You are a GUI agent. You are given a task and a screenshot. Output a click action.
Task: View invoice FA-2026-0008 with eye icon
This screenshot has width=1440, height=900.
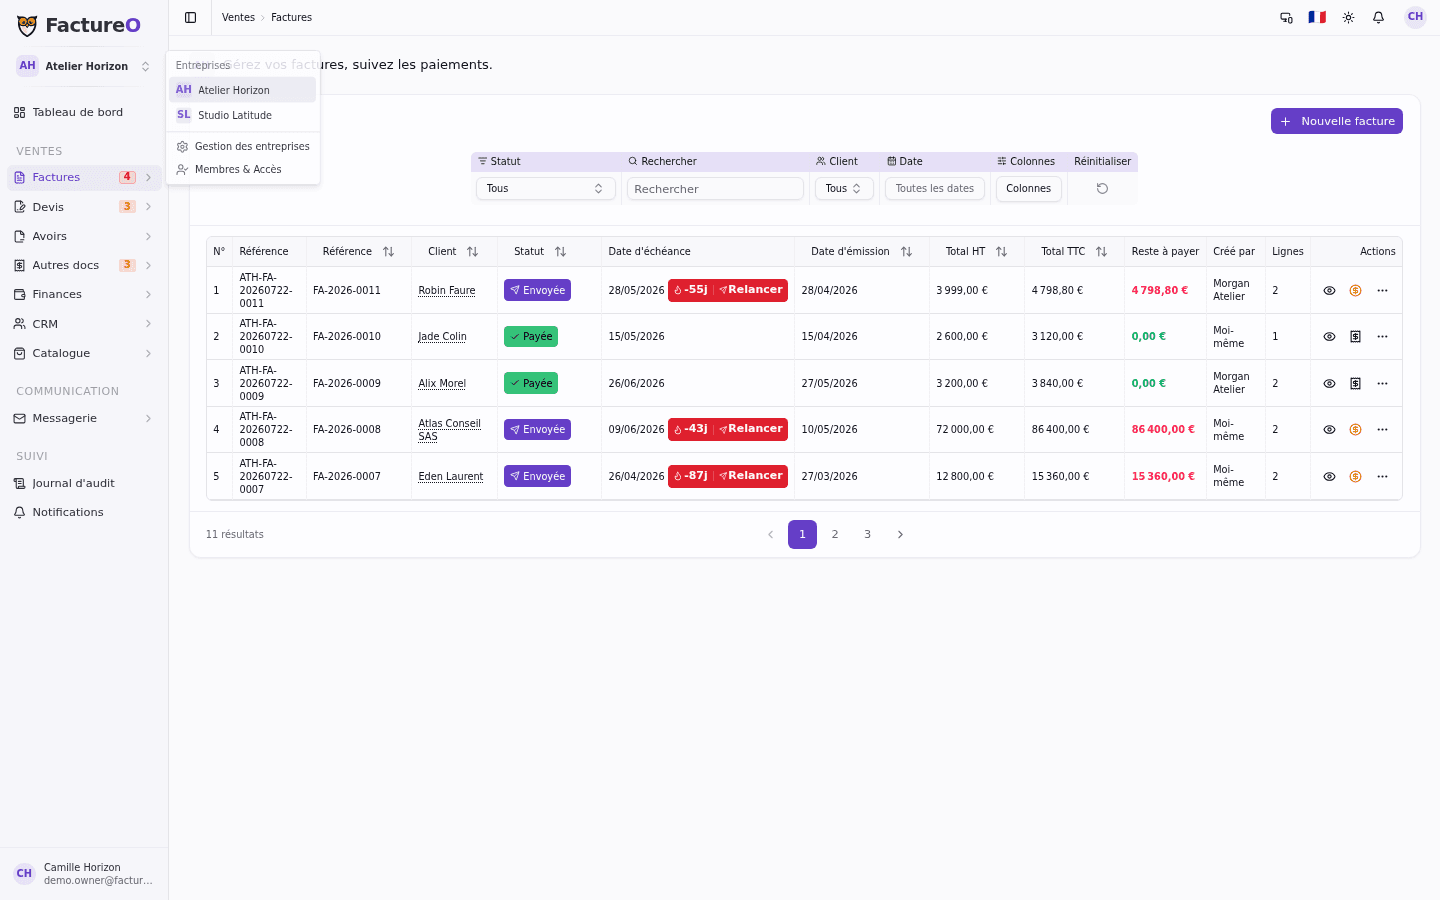click(1329, 429)
